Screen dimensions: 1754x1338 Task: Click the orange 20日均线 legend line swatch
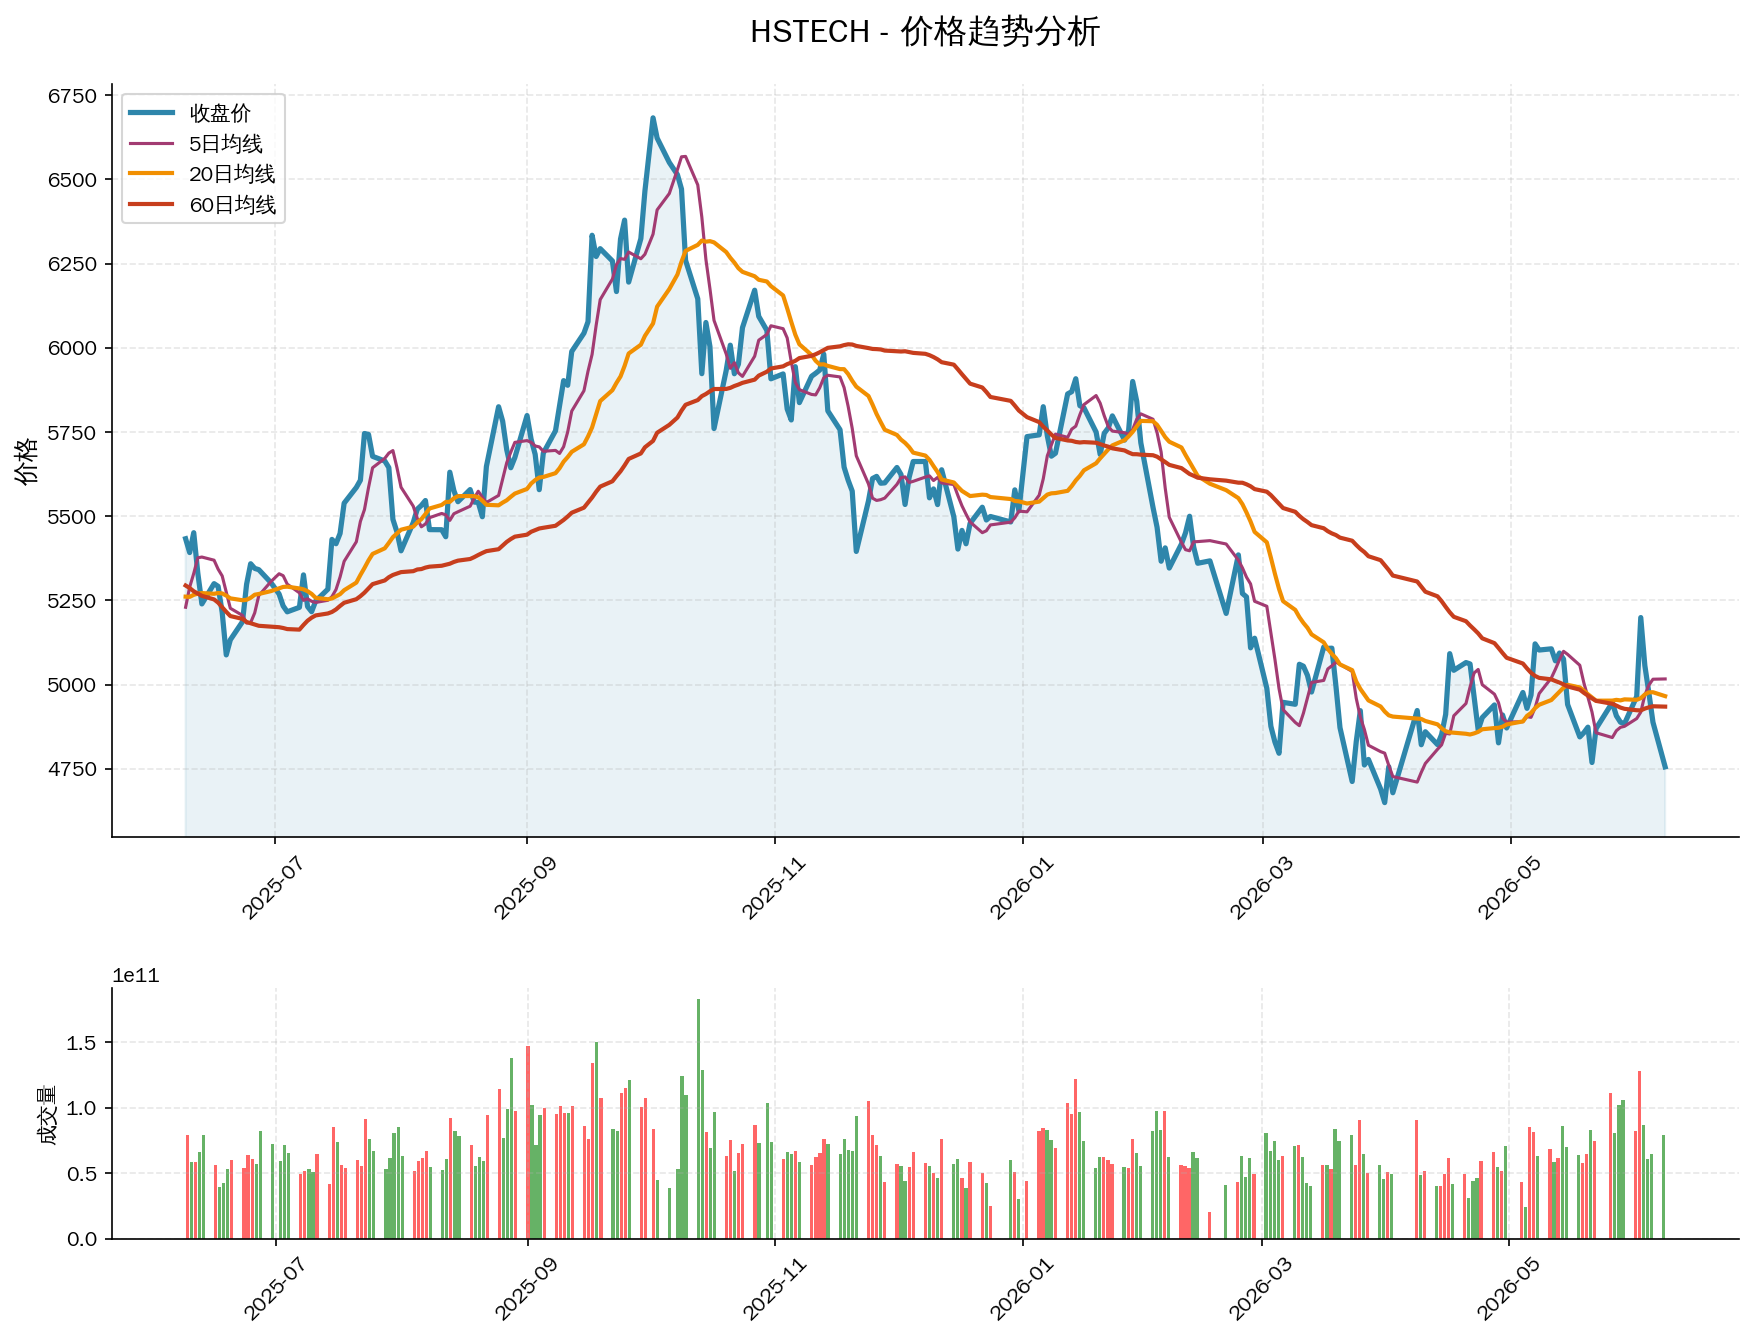pyautogui.click(x=152, y=174)
